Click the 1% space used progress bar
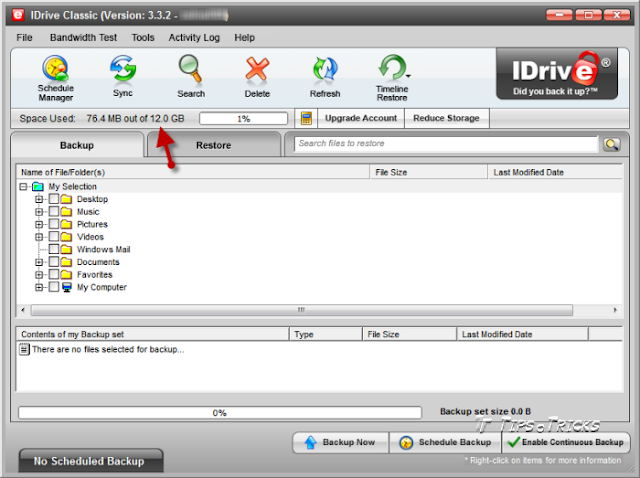This screenshot has height=478, width=640. pos(243,119)
